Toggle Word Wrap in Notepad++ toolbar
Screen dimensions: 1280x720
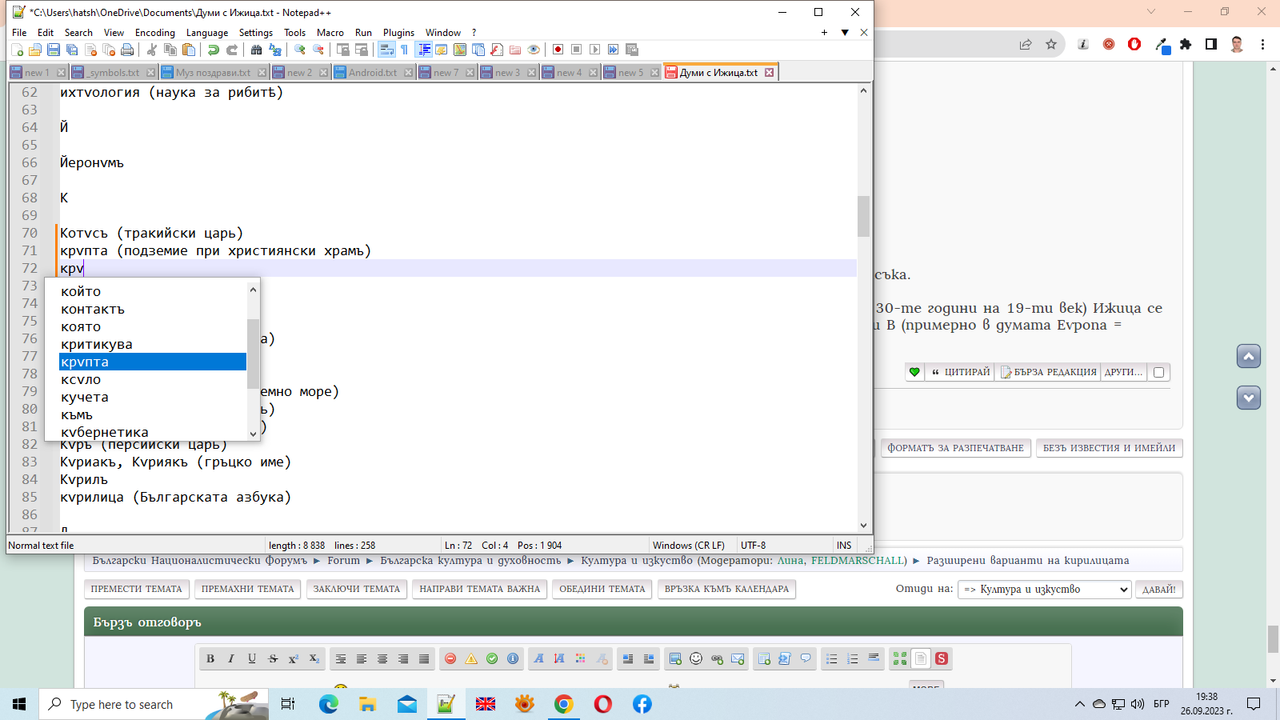[386, 50]
